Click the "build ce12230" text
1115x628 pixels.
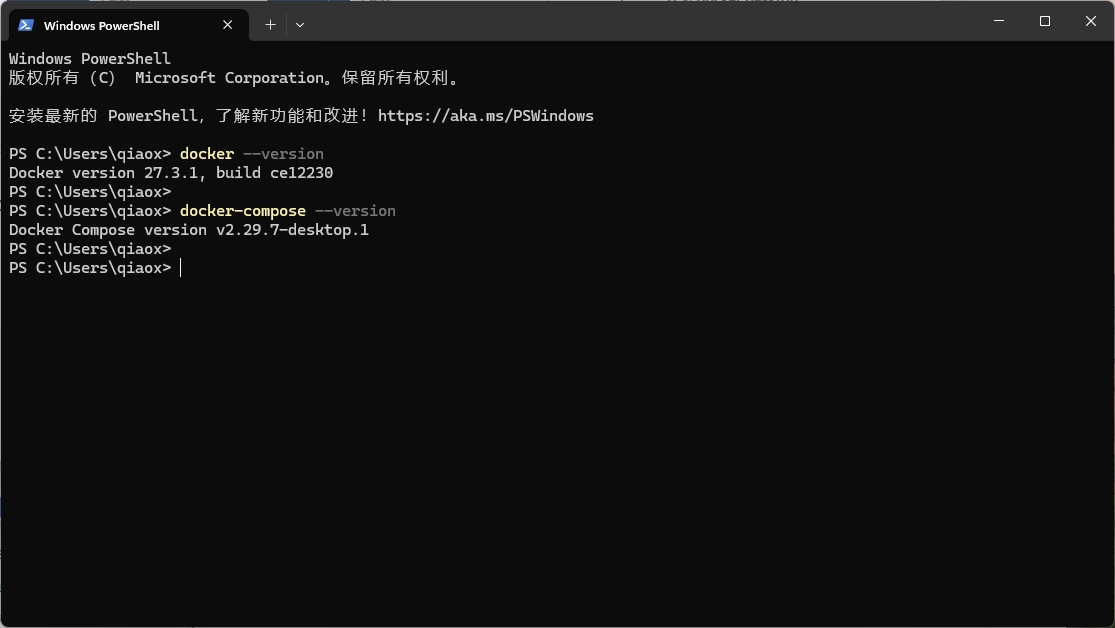point(274,173)
